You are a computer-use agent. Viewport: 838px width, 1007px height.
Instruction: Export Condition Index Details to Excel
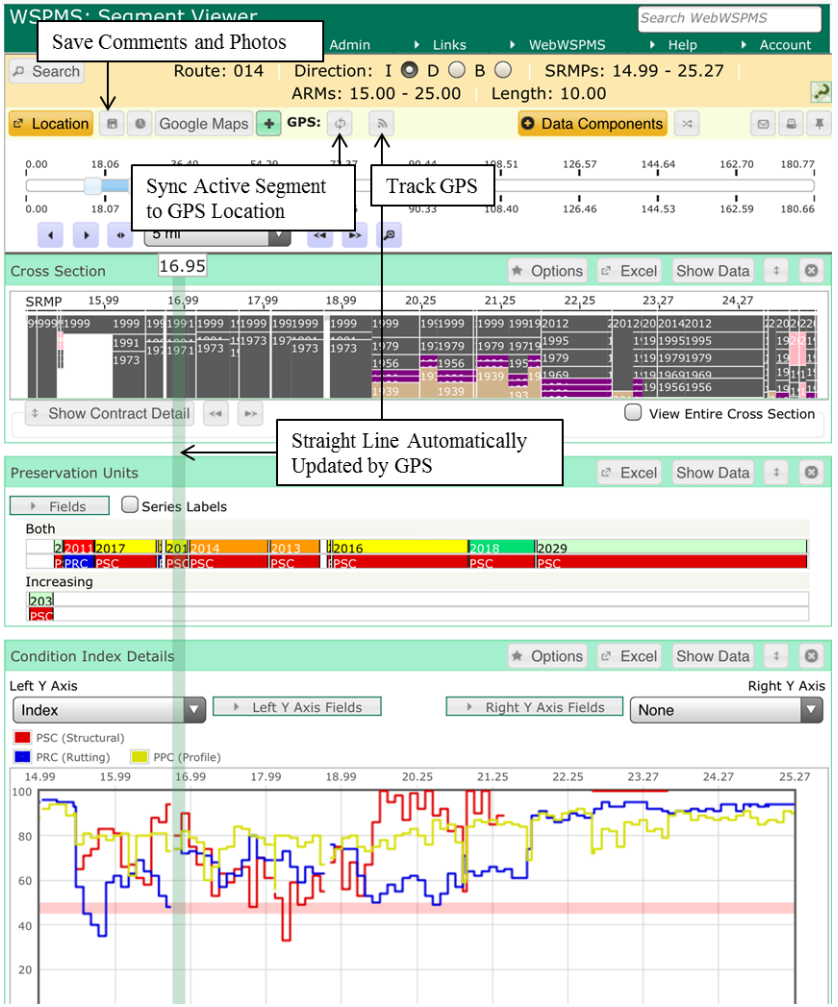tap(629, 656)
